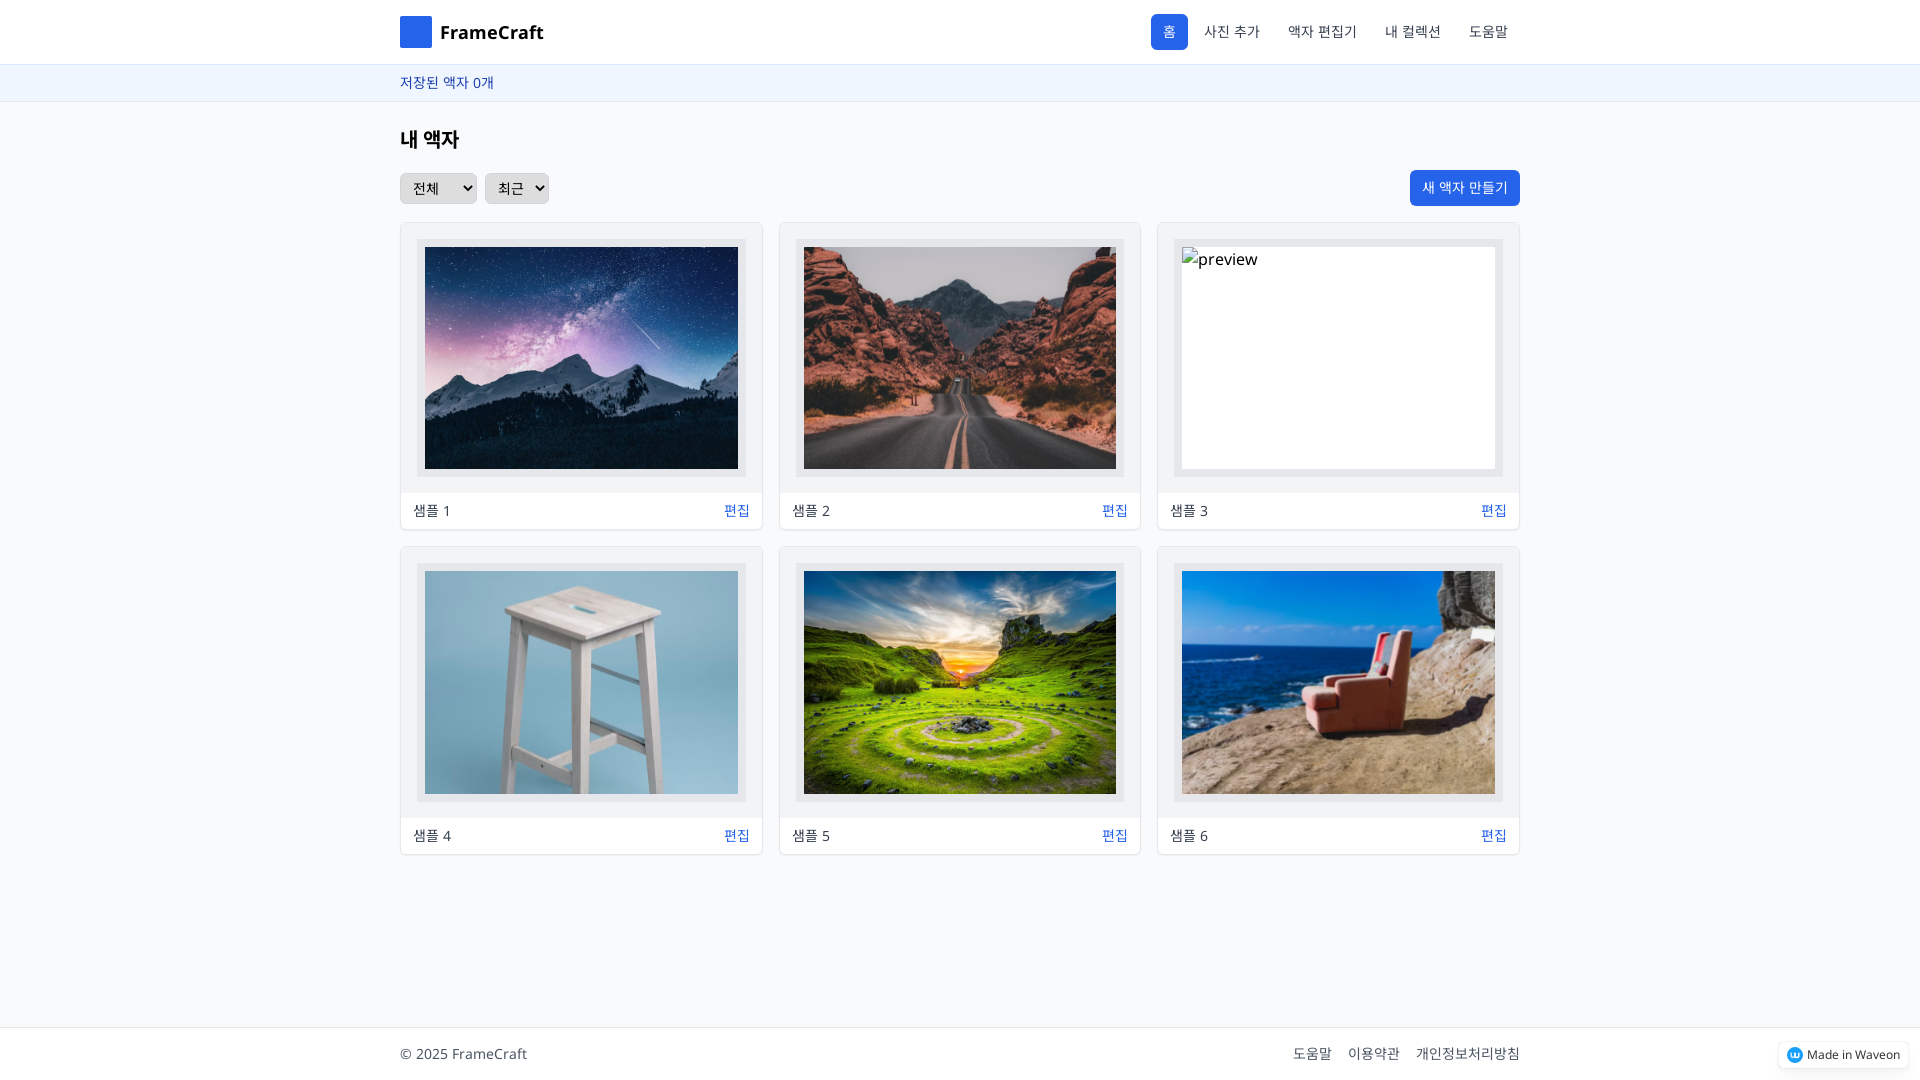The height and width of the screenshot is (1080, 1920).
Task: Open 개인정보처리방침 footer link
Action: 1467,1053
